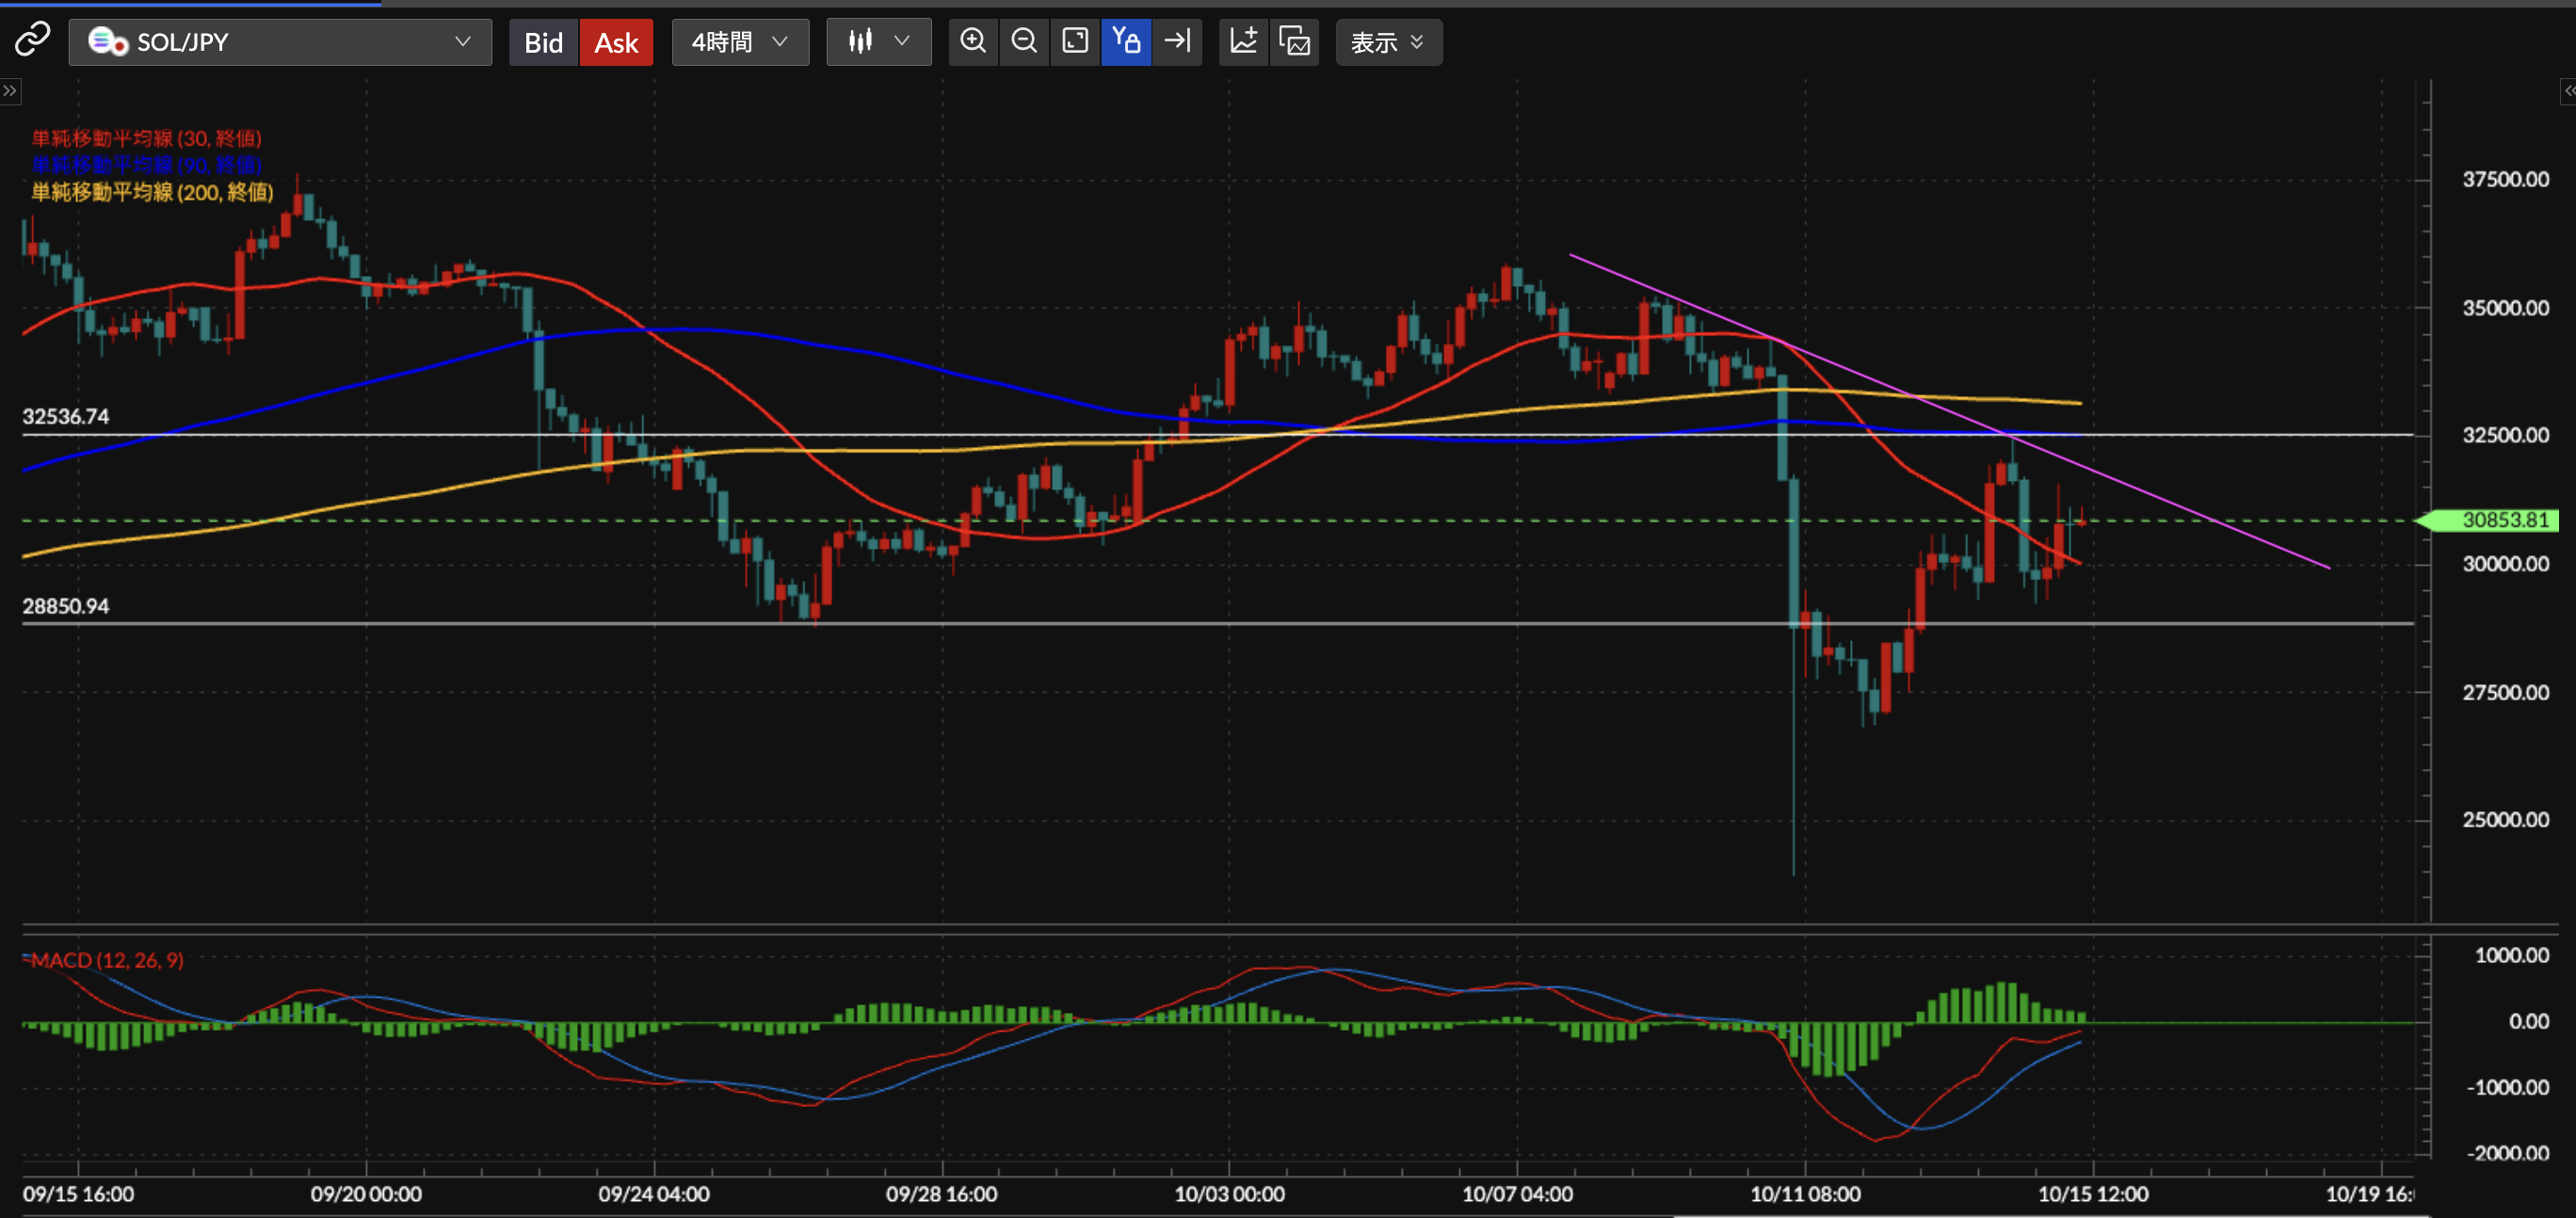Open the candlestick chart type dropdown
This screenshot has width=2576, height=1218.
878,42
